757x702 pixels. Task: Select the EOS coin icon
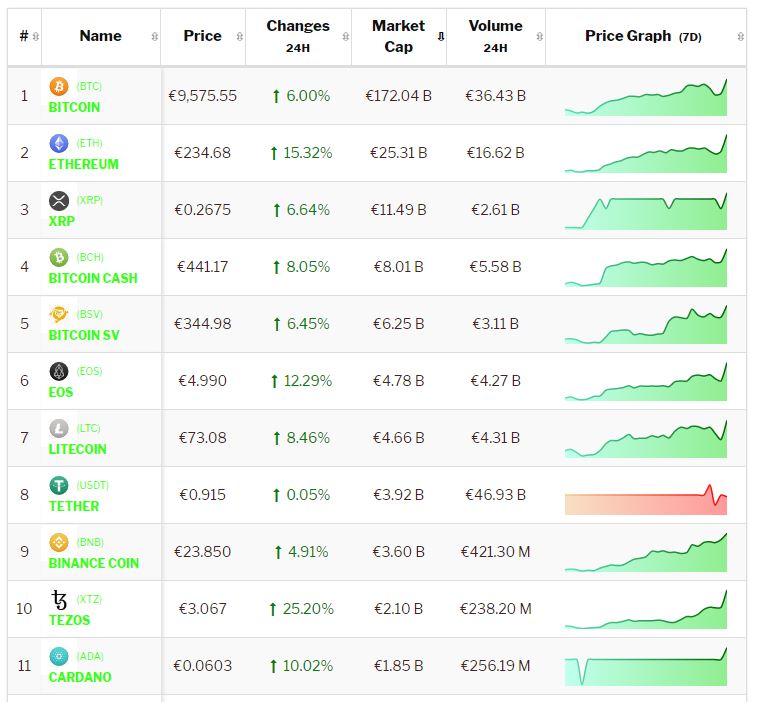59,371
